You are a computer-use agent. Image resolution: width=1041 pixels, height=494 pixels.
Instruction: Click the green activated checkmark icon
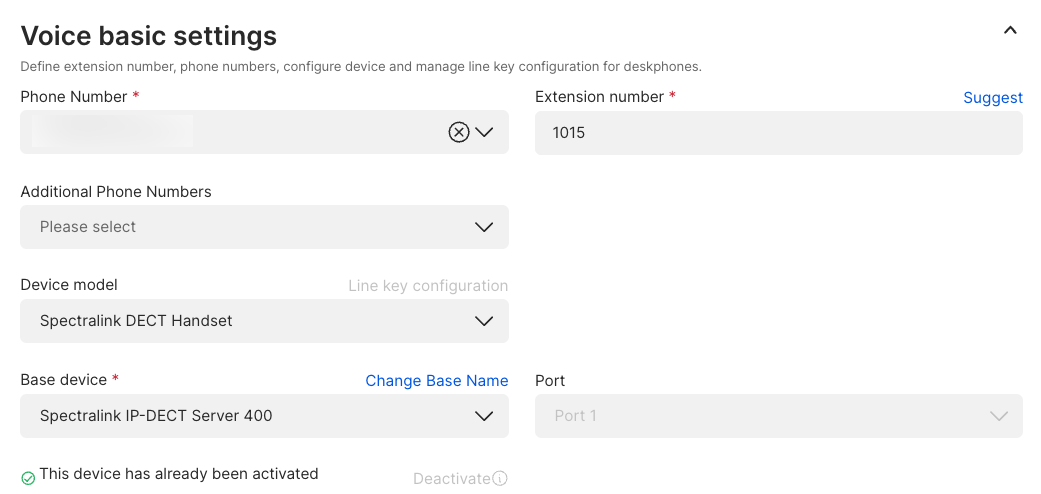28,478
